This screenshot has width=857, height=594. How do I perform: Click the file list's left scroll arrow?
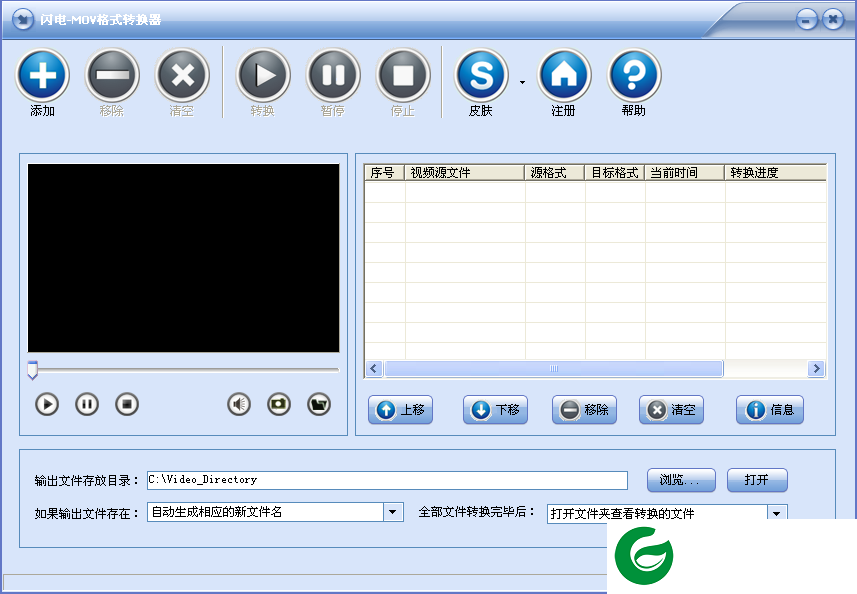click(374, 369)
